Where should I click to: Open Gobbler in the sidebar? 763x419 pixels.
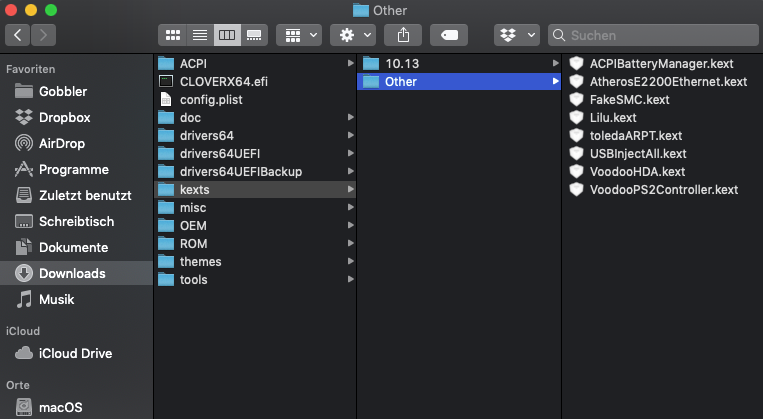coord(76,91)
